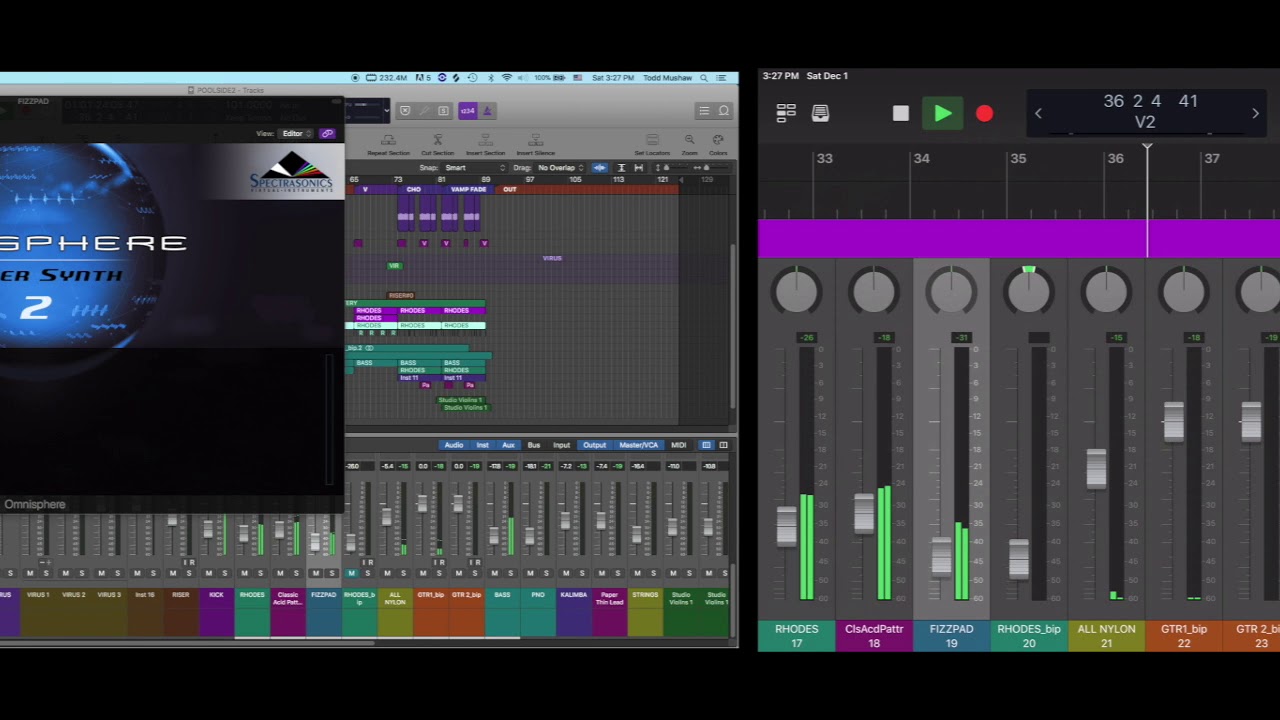The width and height of the screenshot is (1280, 720).
Task: Mute the KALIMBA channel in Logic mixer
Action: tap(565, 573)
